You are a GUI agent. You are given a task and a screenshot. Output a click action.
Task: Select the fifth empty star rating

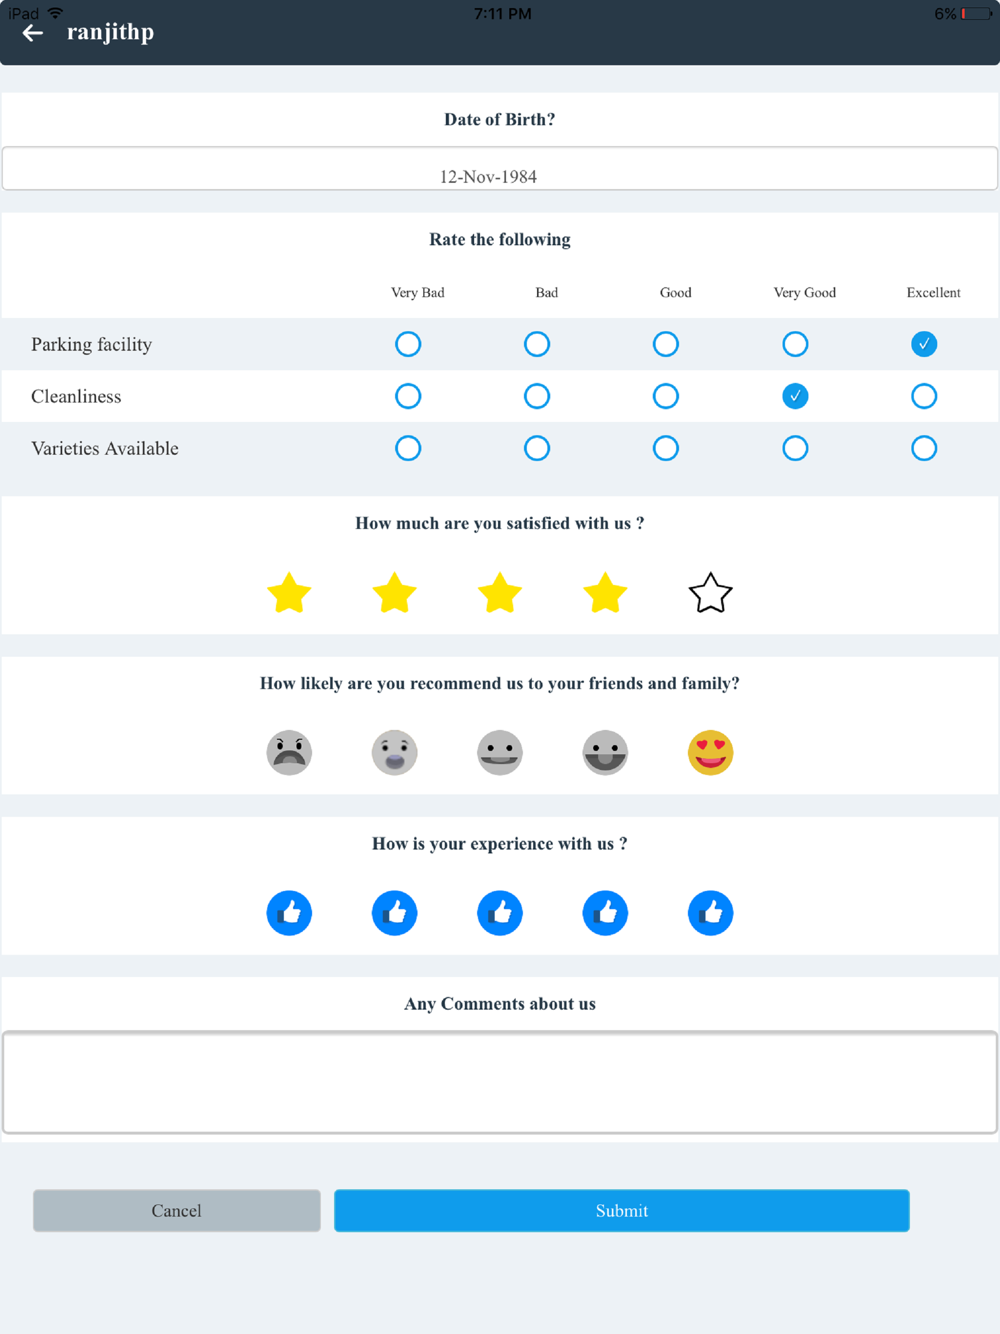pyautogui.click(x=710, y=593)
